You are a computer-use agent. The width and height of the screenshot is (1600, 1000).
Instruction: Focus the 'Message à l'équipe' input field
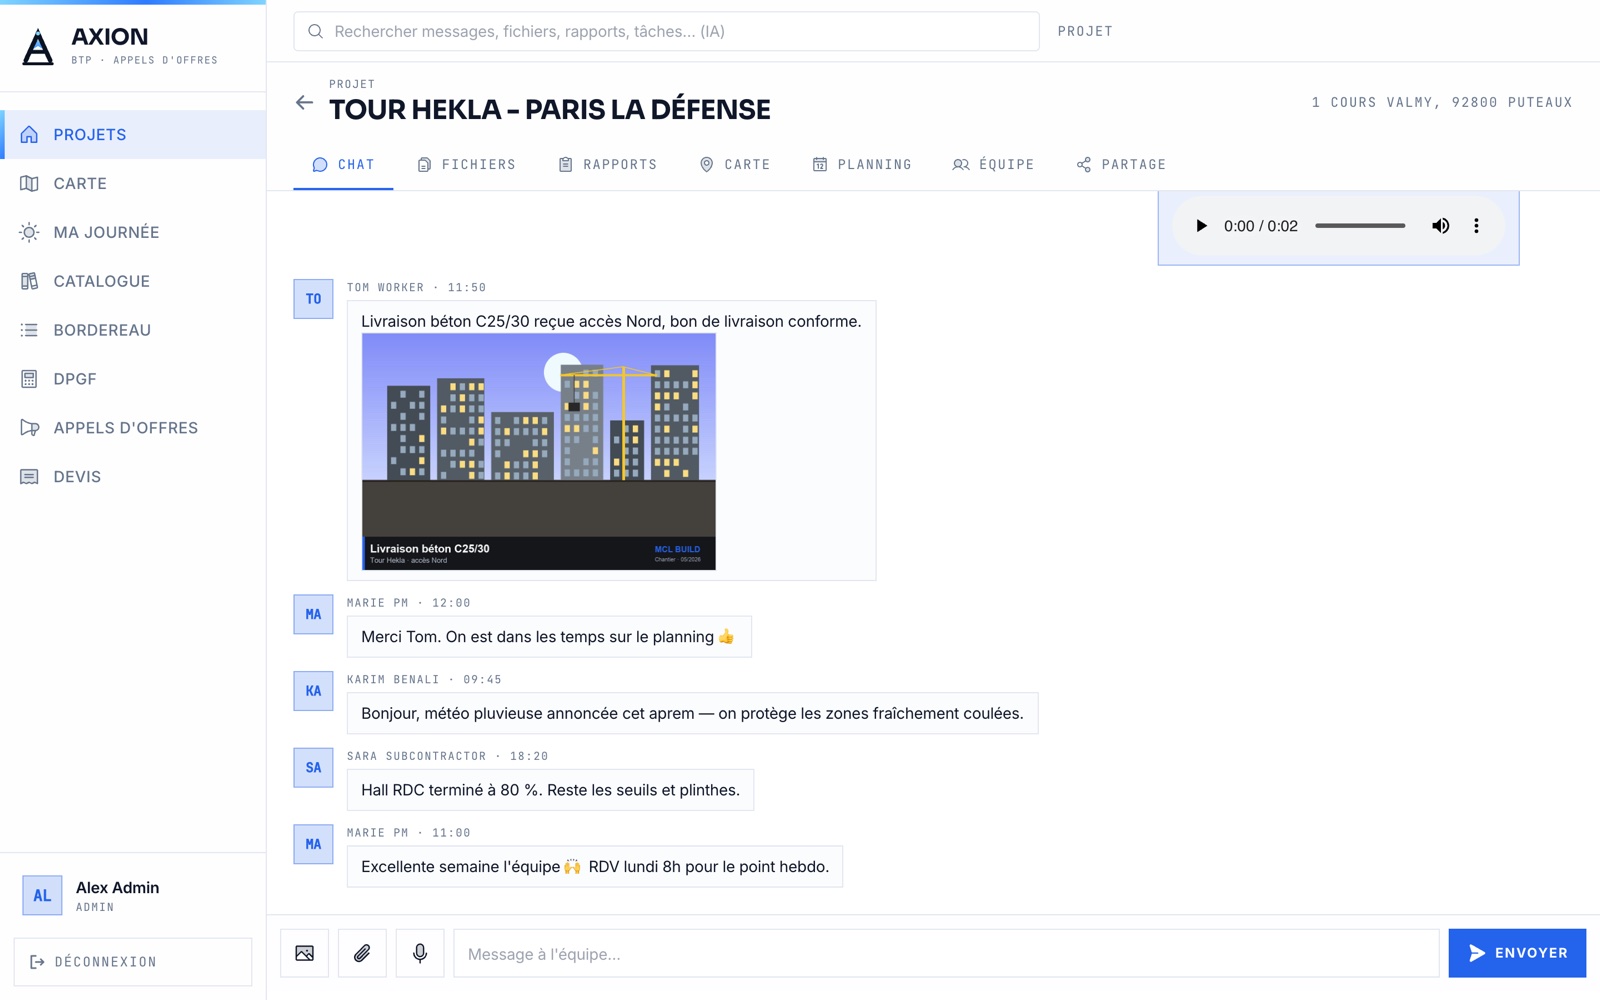[x=946, y=953]
